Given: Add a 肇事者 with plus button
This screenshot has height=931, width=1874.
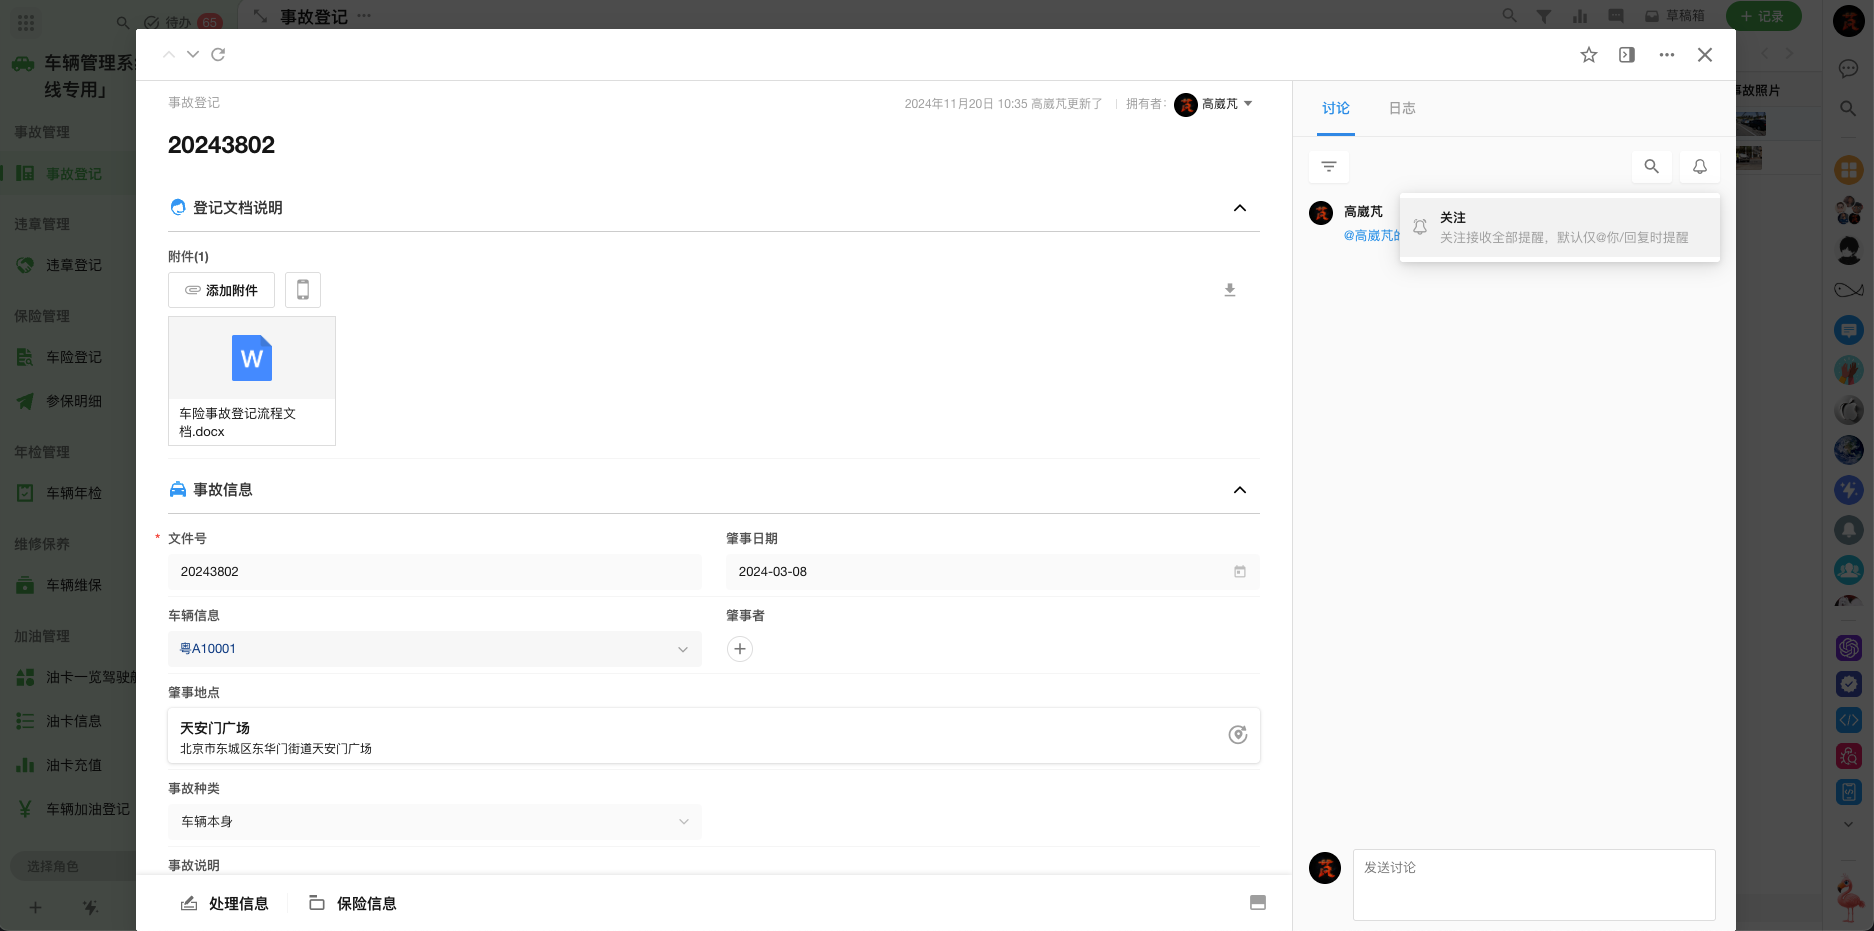Looking at the screenshot, I should click(740, 649).
